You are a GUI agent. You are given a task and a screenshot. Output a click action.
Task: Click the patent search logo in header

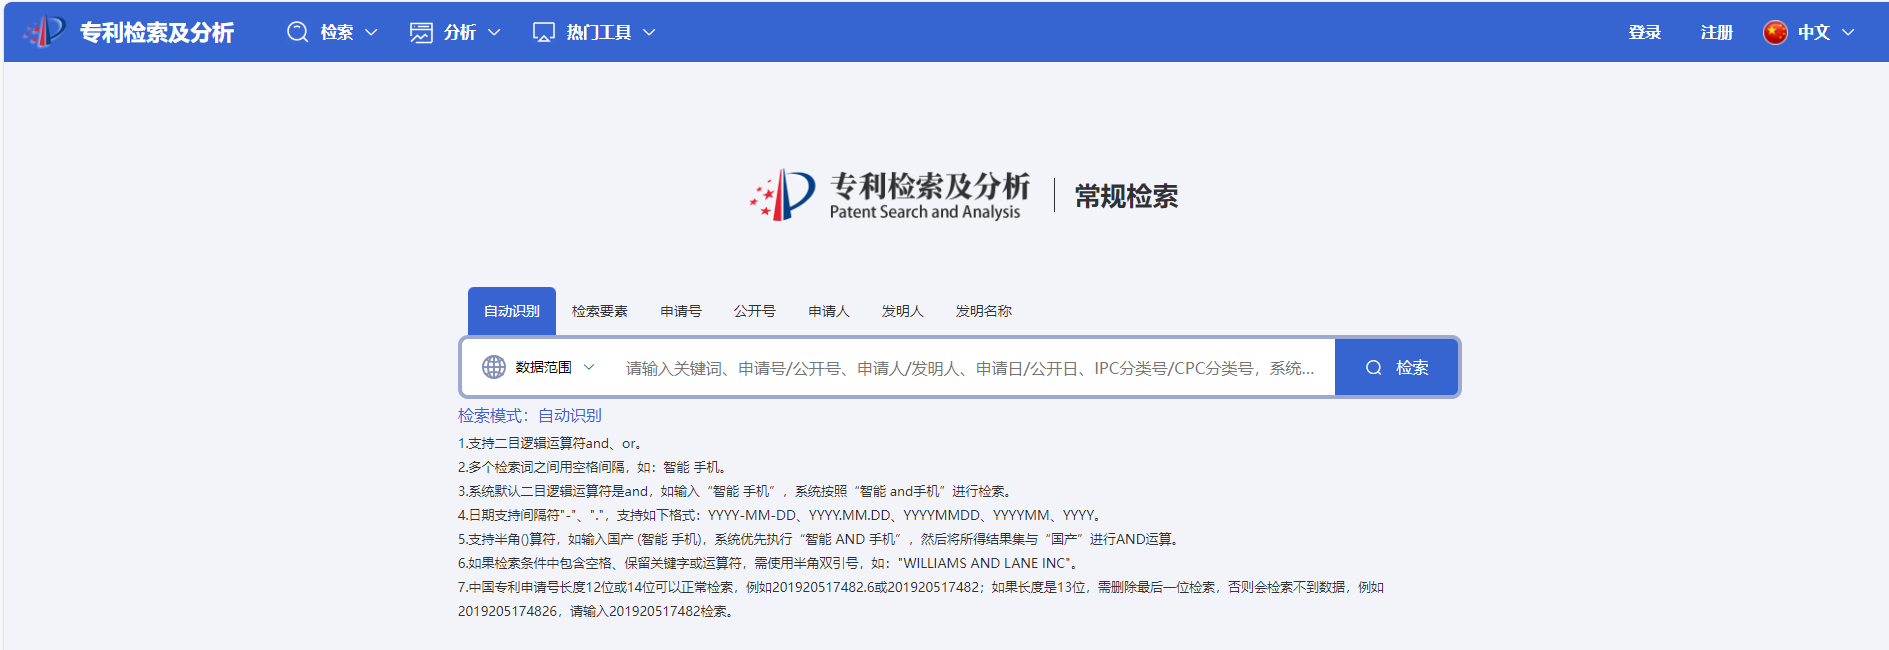click(x=44, y=32)
